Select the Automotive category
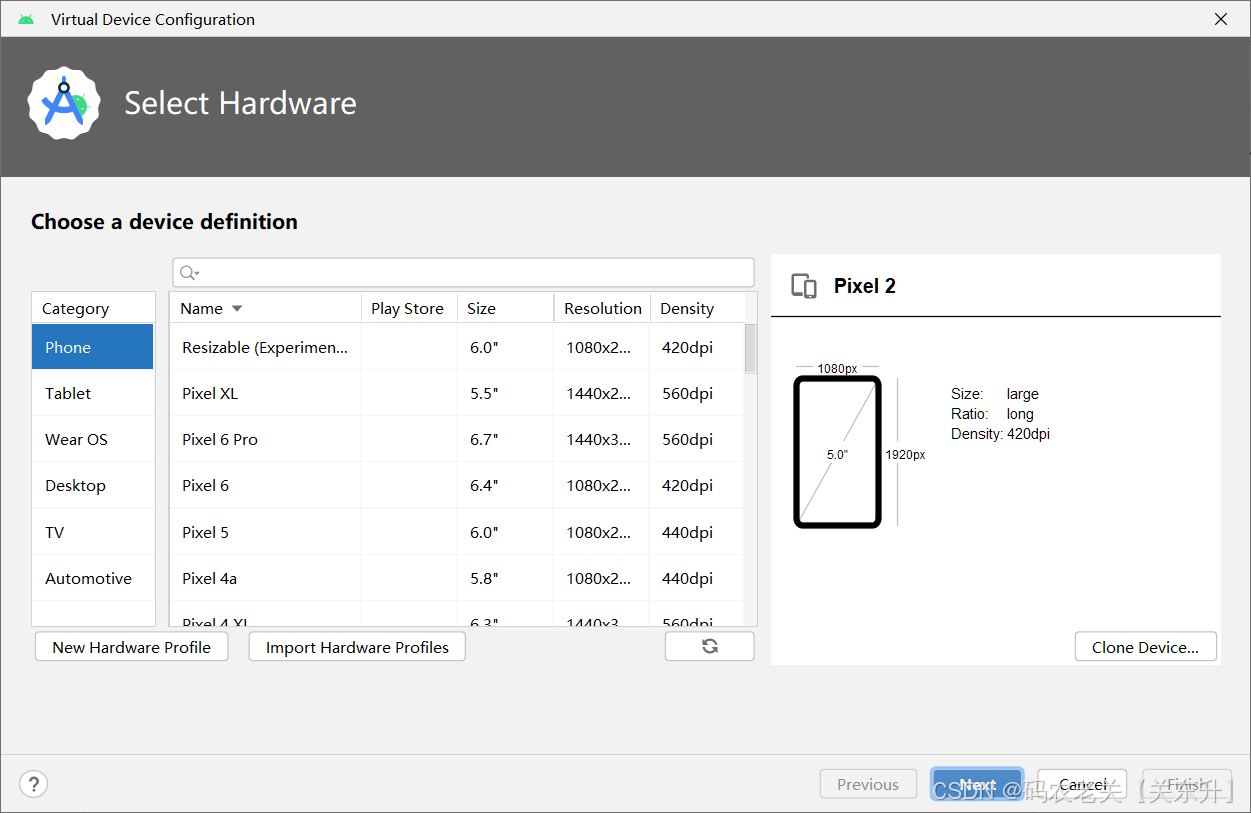Viewport: 1251px width, 813px height. 93,578
